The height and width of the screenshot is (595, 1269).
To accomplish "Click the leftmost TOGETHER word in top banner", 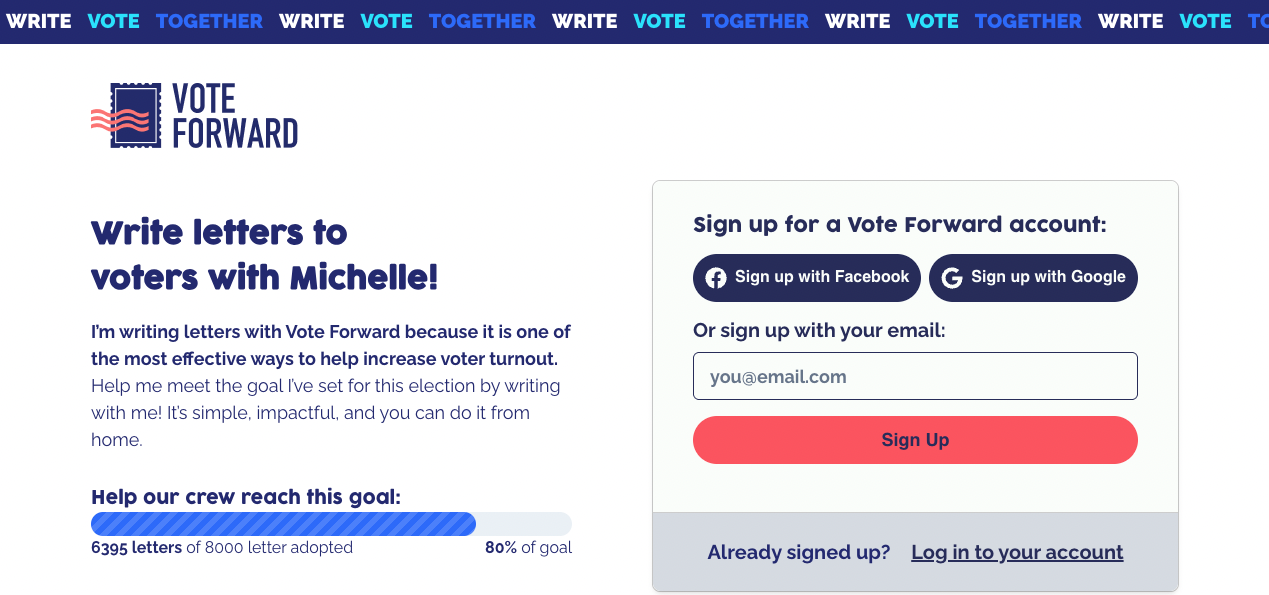I will (209, 20).
